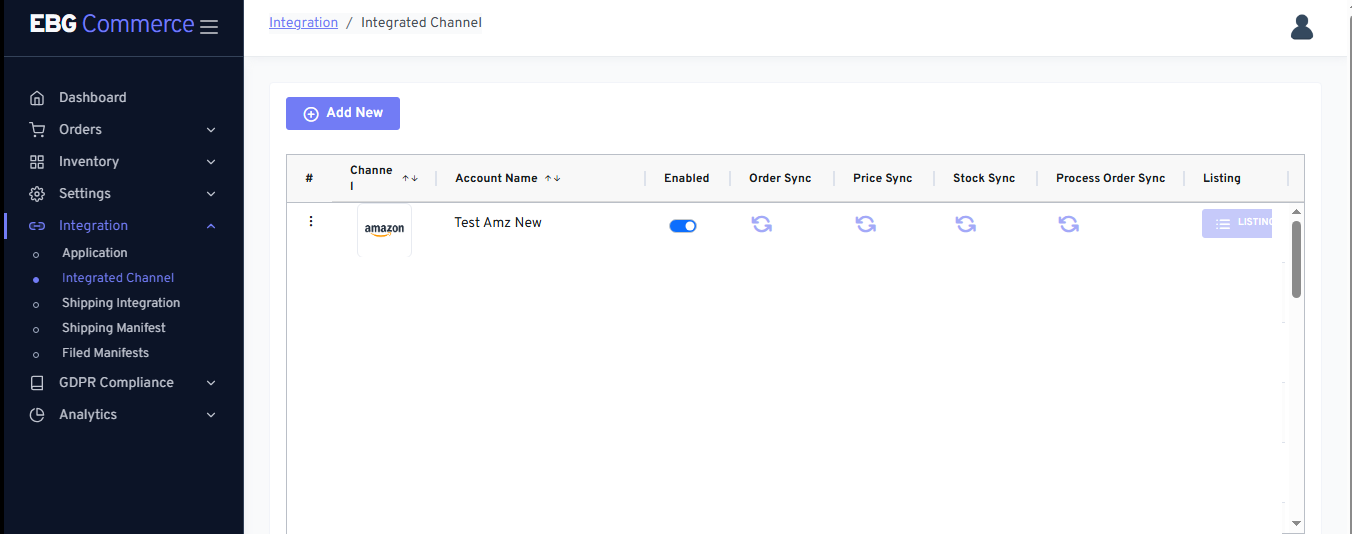The width and height of the screenshot is (1352, 534).
Task: Click the hamburger menu icon beside logo
Action: click(x=209, y=27)
